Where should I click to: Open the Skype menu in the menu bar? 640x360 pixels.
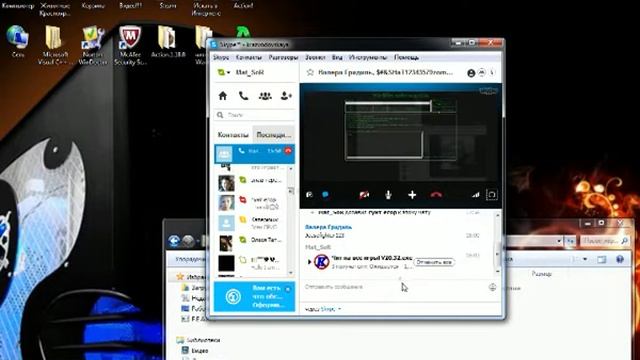click(x=221, y=58)
